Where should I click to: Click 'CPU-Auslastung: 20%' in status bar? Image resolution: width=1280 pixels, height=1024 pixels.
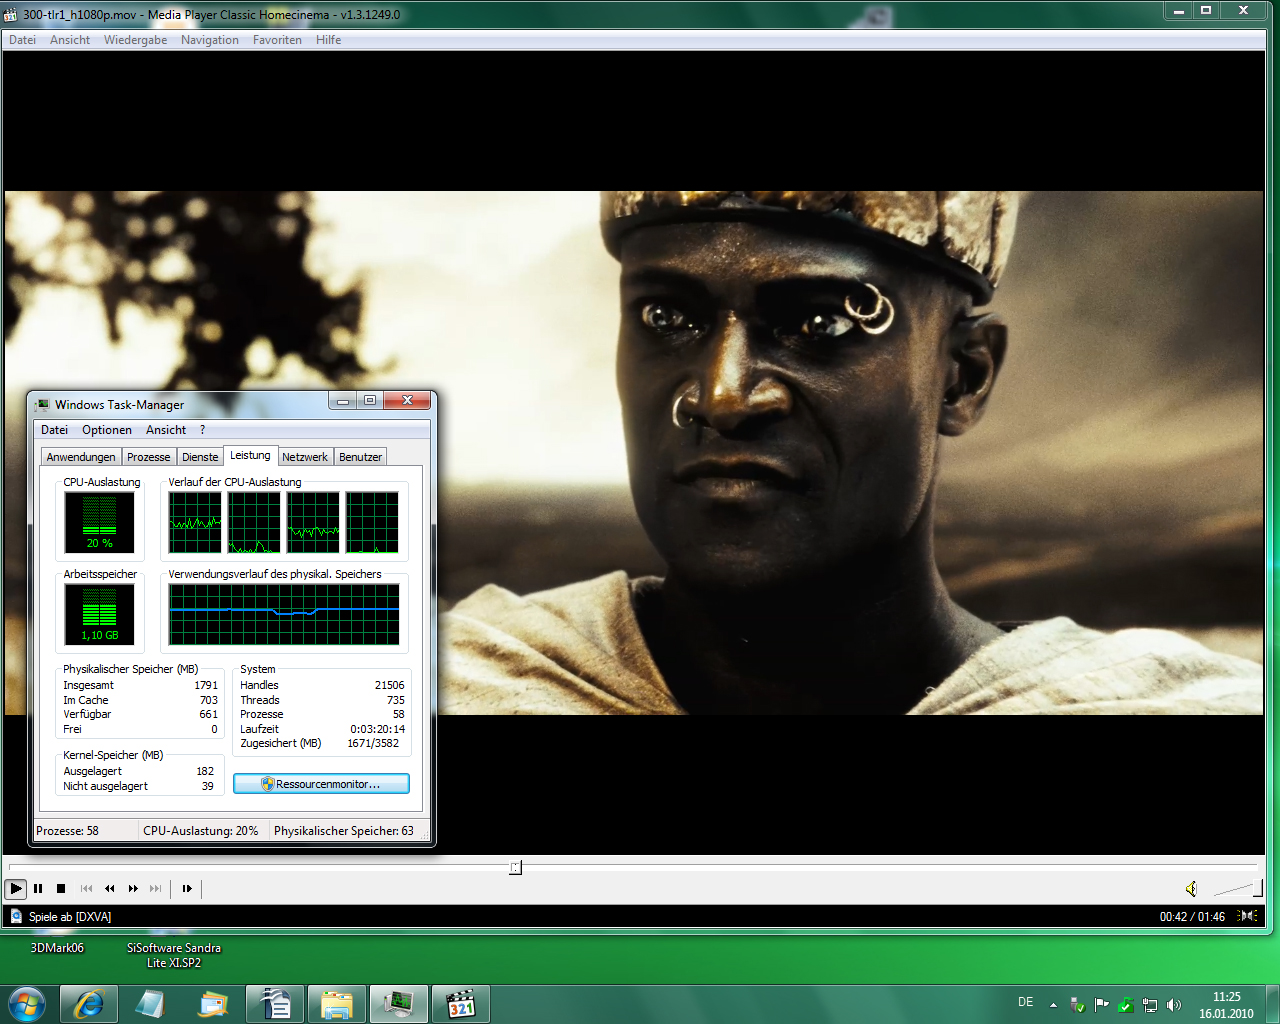200,831
